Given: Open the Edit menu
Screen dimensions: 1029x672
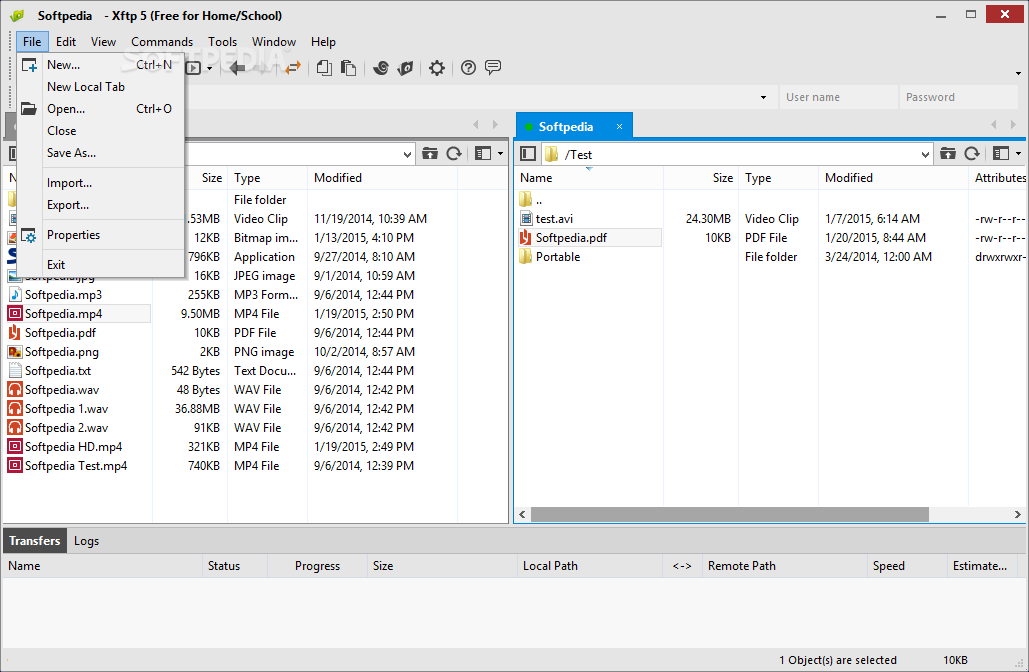Looking at the screenshot, I should tap(66, 41).
